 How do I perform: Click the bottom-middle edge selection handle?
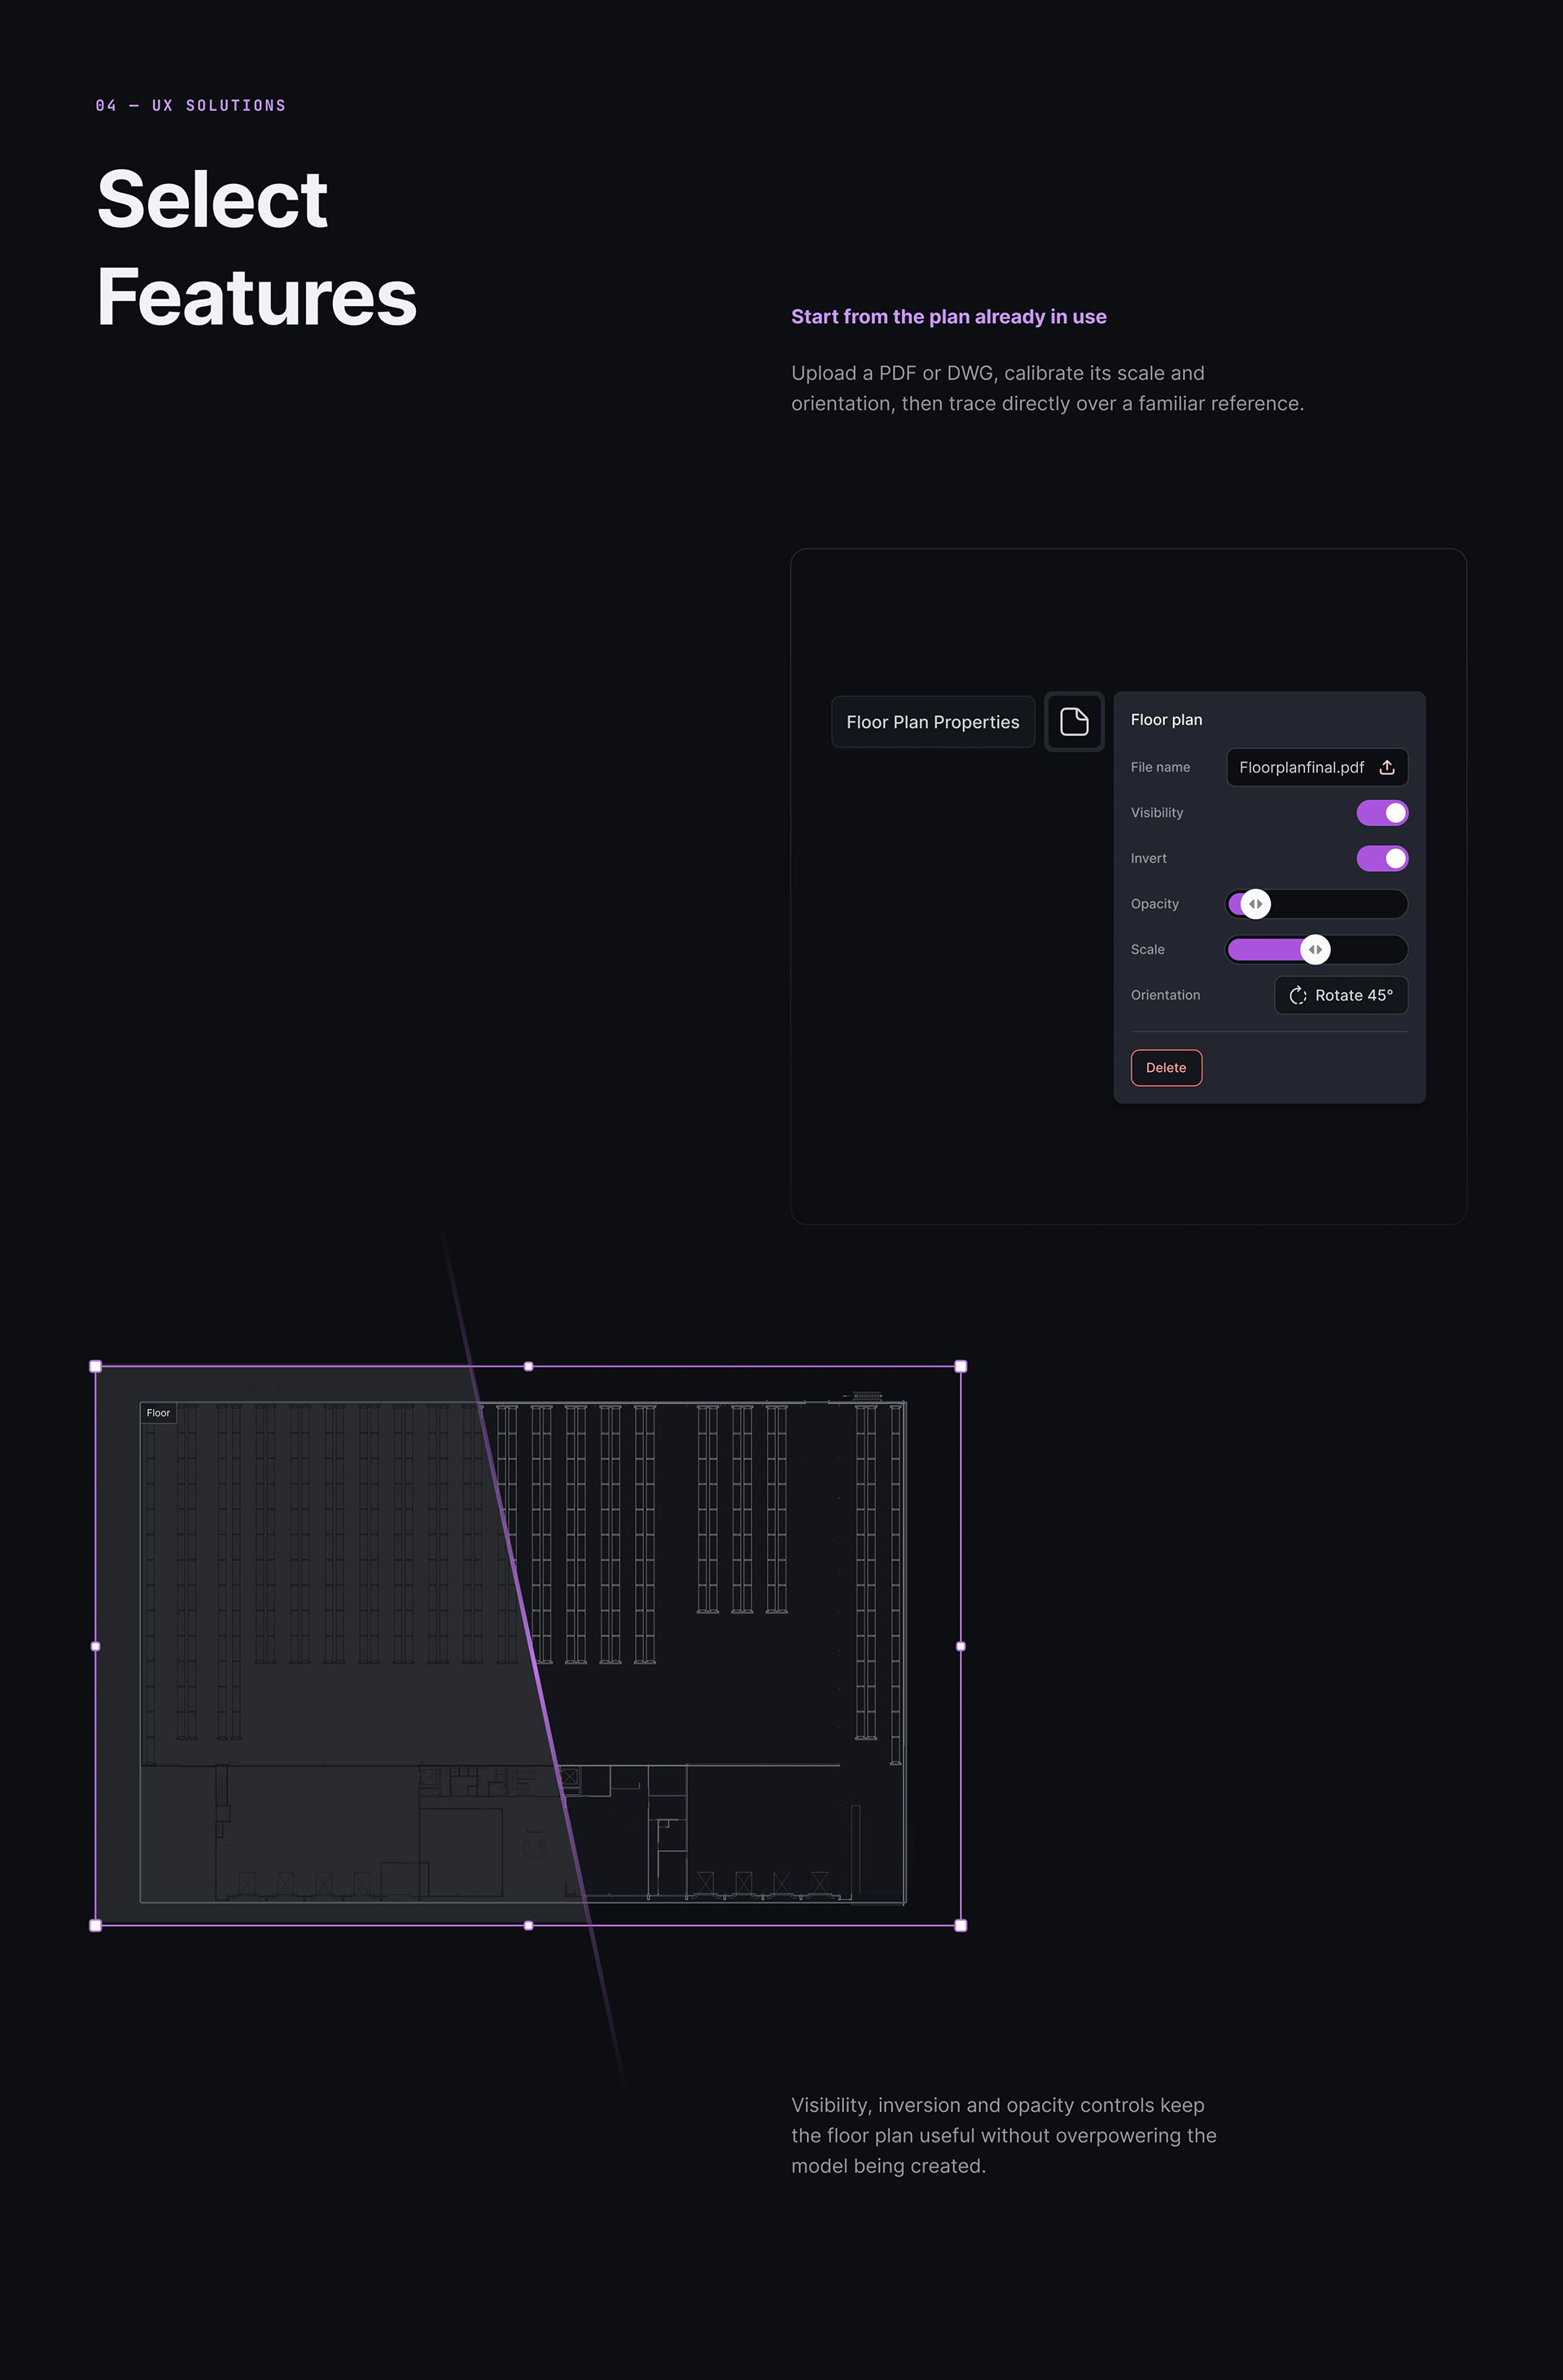(529, 1925)
